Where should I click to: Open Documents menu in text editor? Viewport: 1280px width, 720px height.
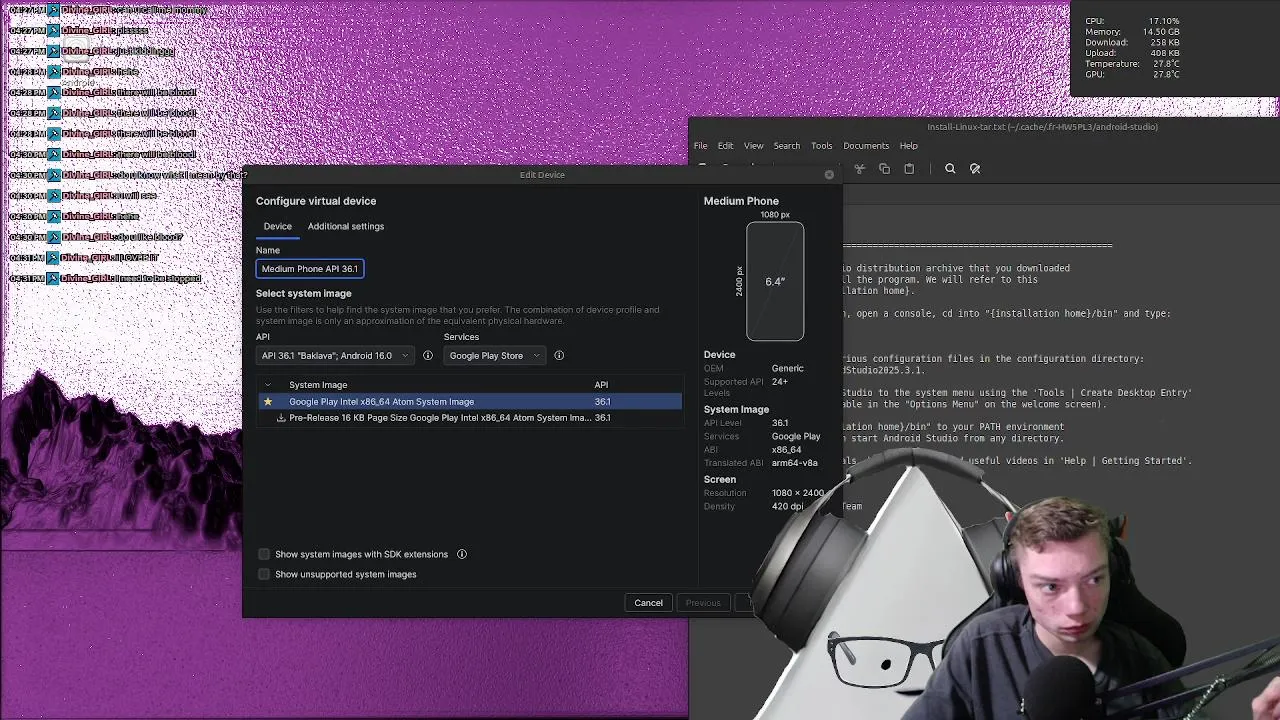pyautogui.click(x=866, y=146)
